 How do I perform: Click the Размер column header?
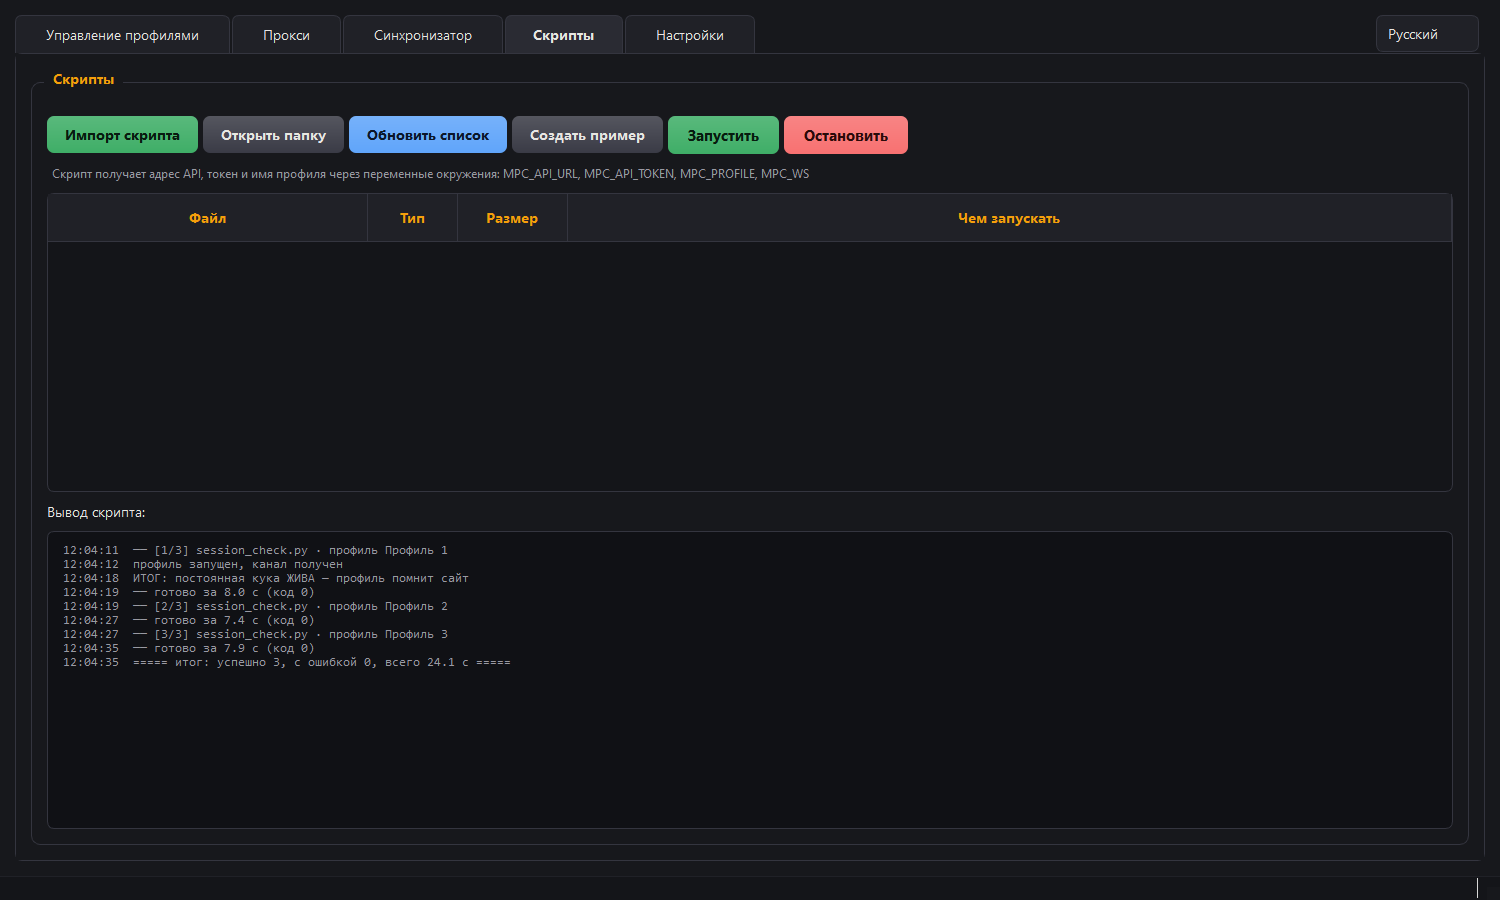[x=512, y=218]
